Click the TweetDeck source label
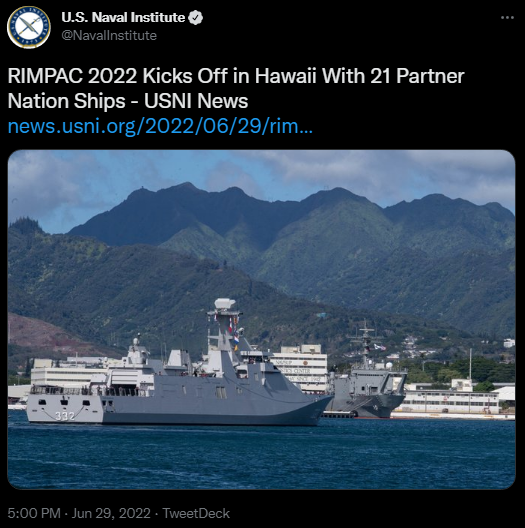 (x=196, y=514)
